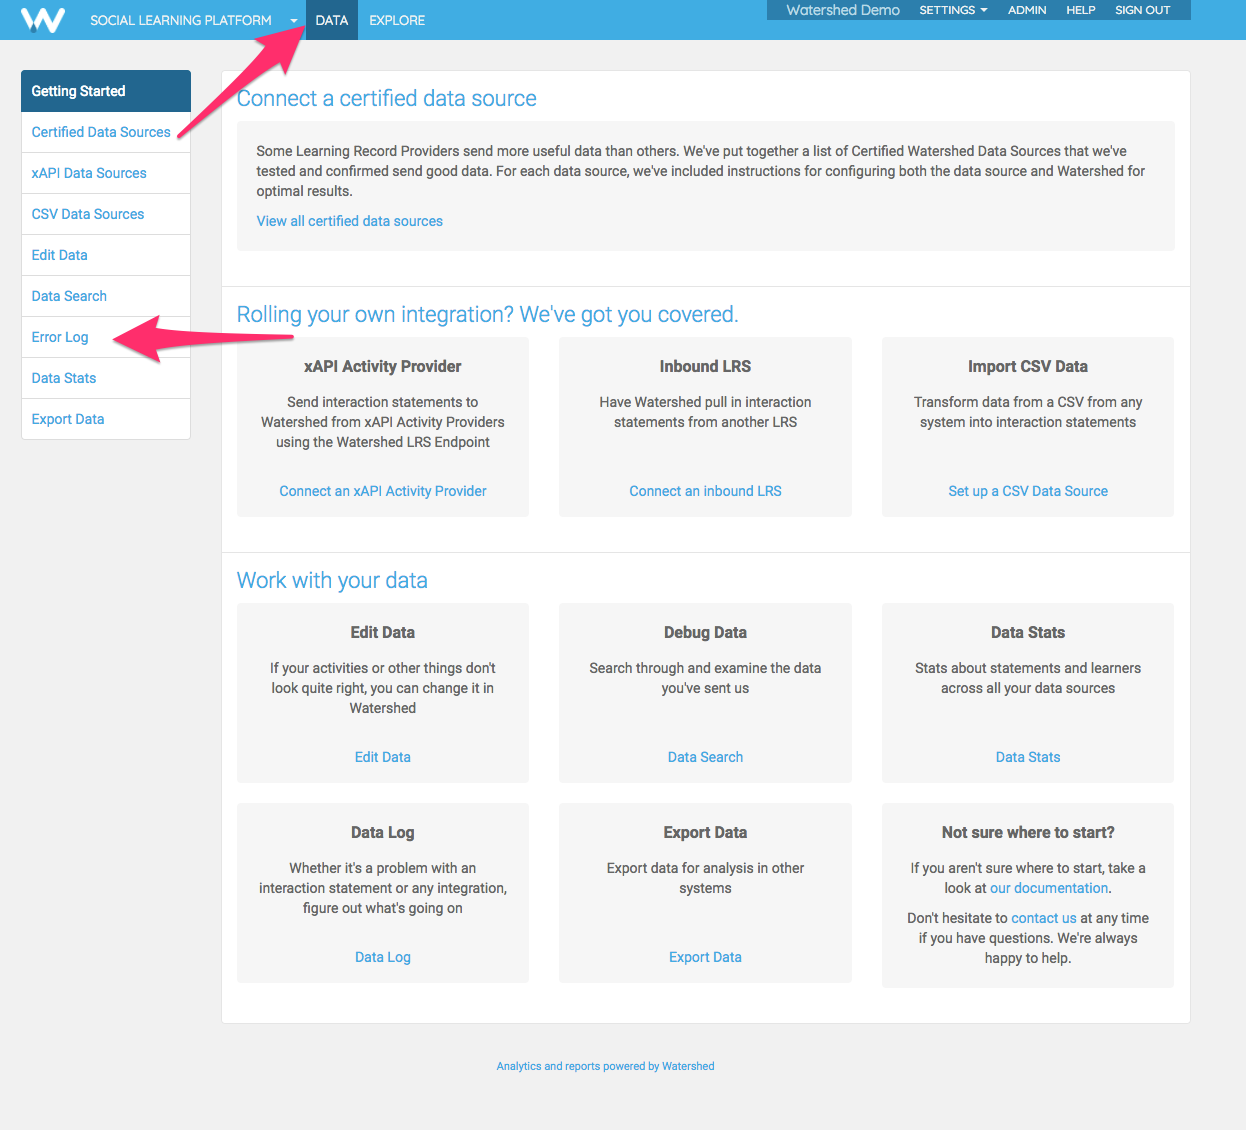Click the Data Log card link
Image resolution: width=1246 pixels, height=1130 pixels.
[x=383, y=957]
